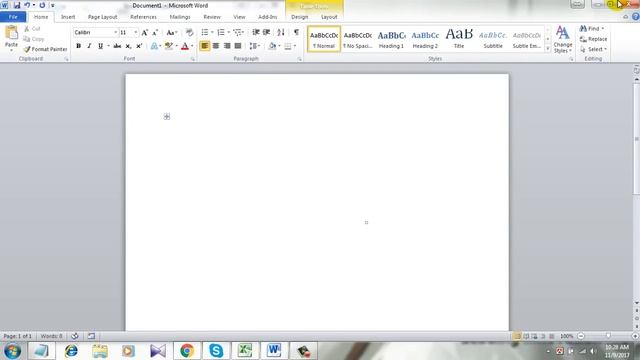This screenshot has width=640, height=360.
Task: Click the Save icon in quick access toolbar
Action: [17, 5]
